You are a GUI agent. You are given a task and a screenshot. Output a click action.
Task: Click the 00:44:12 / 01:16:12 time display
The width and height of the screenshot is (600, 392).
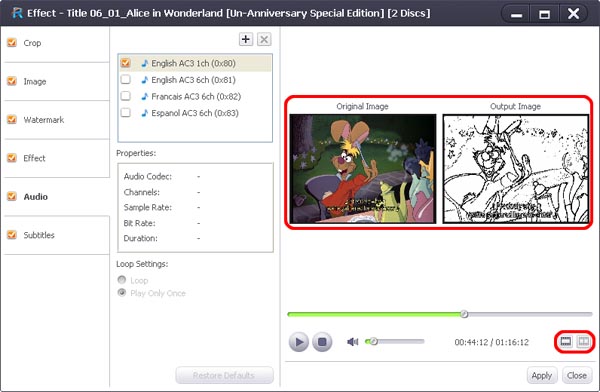491,342
